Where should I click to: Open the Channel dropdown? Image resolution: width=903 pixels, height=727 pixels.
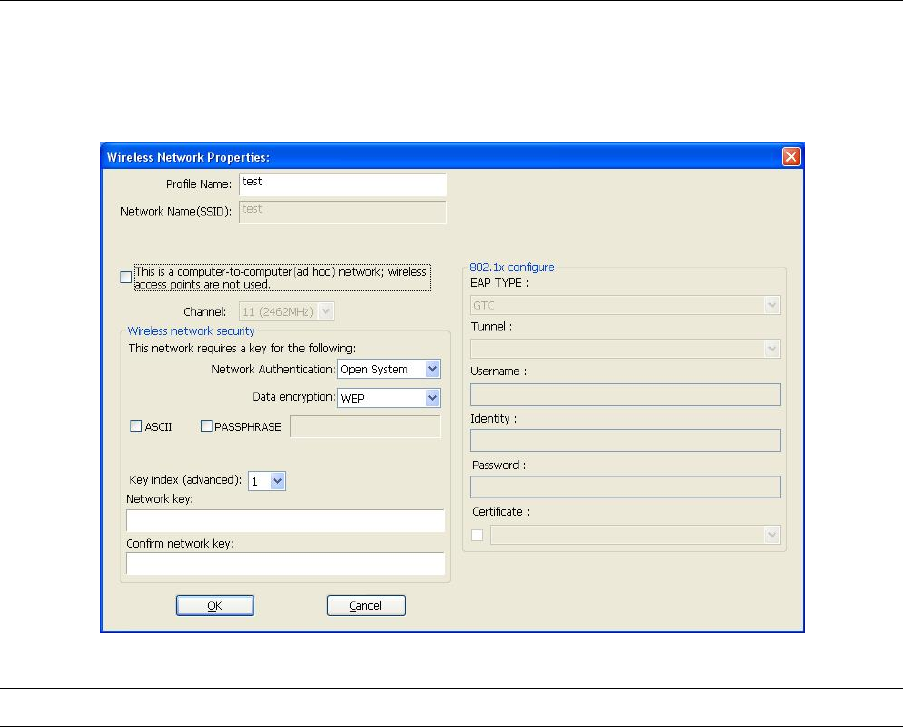click(x=287, y=312)
